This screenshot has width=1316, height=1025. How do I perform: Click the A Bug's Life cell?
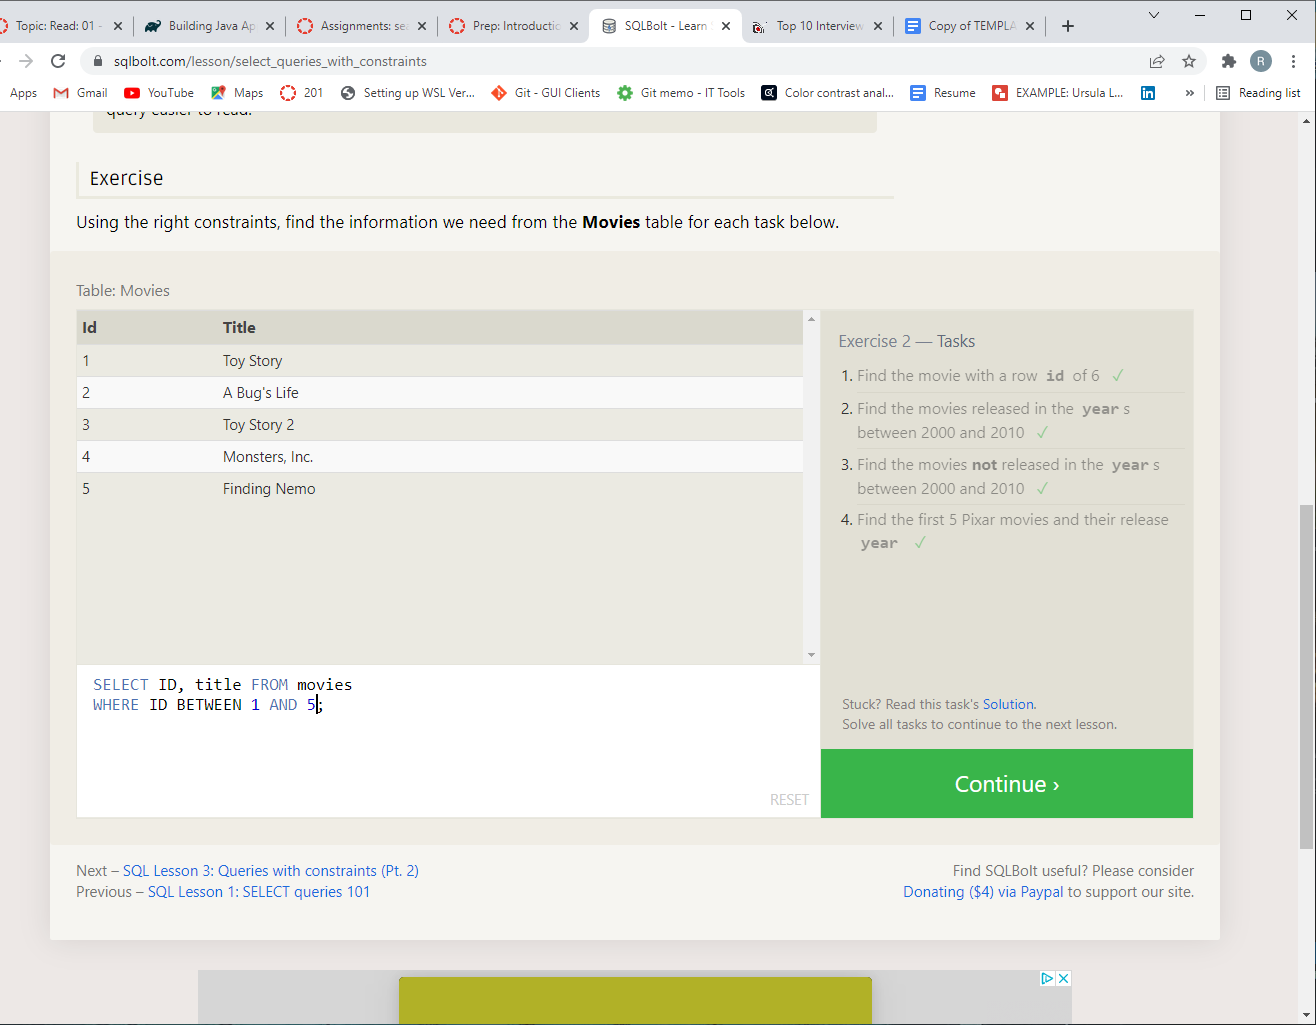pyautogui.click(x=261, y=393)
